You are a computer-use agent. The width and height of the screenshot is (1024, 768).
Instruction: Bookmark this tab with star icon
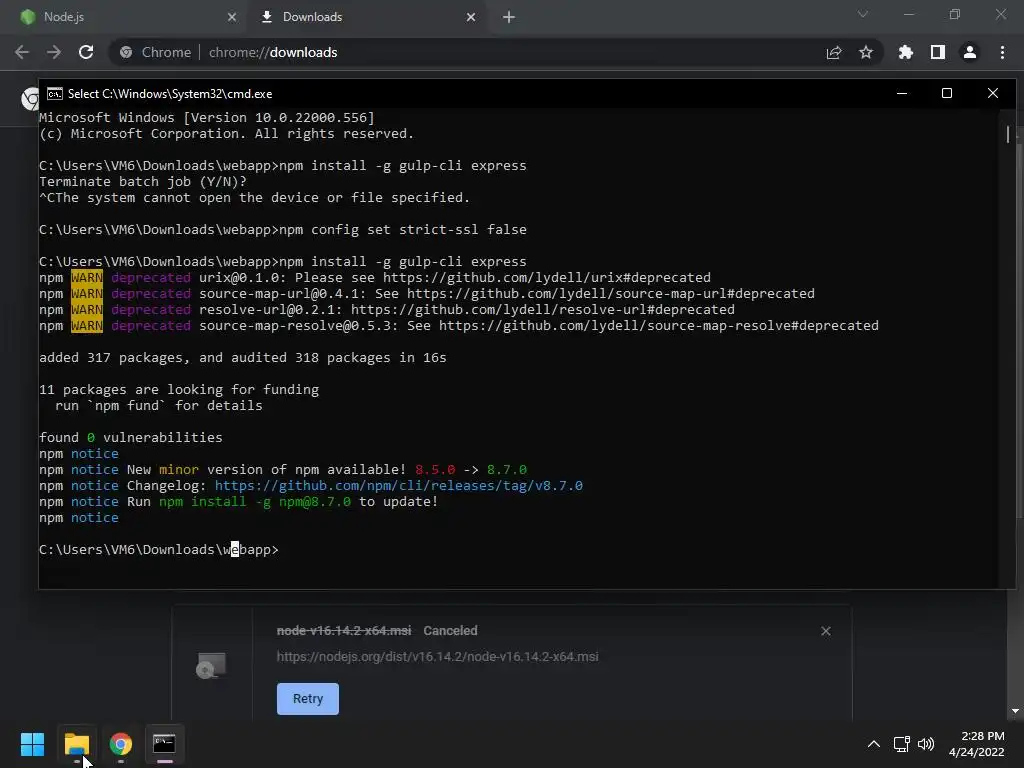click(866, 52)
